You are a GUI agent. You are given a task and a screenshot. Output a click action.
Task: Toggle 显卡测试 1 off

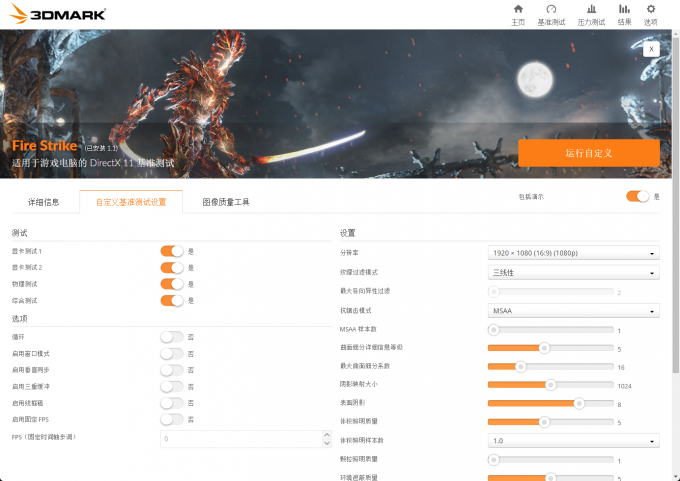pos(172,251)
